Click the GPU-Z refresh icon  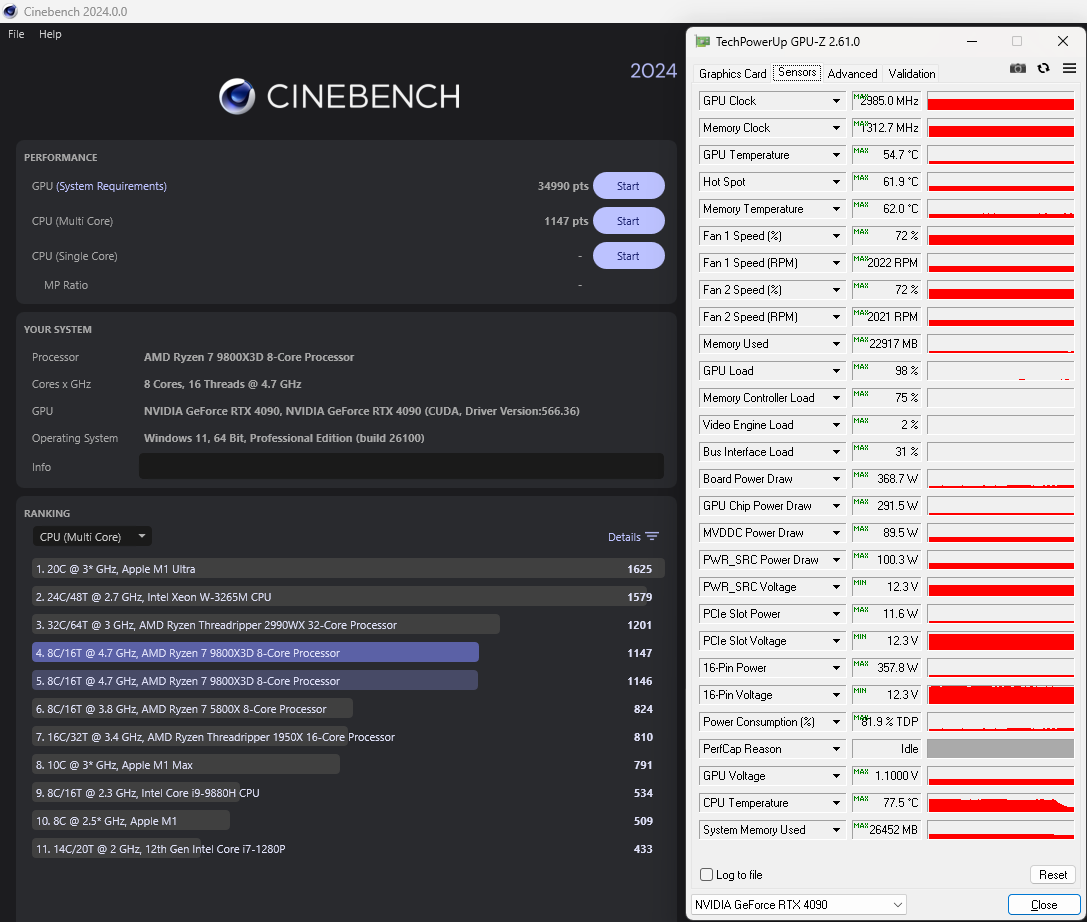pyautogui.click(x=1043, y=68)
